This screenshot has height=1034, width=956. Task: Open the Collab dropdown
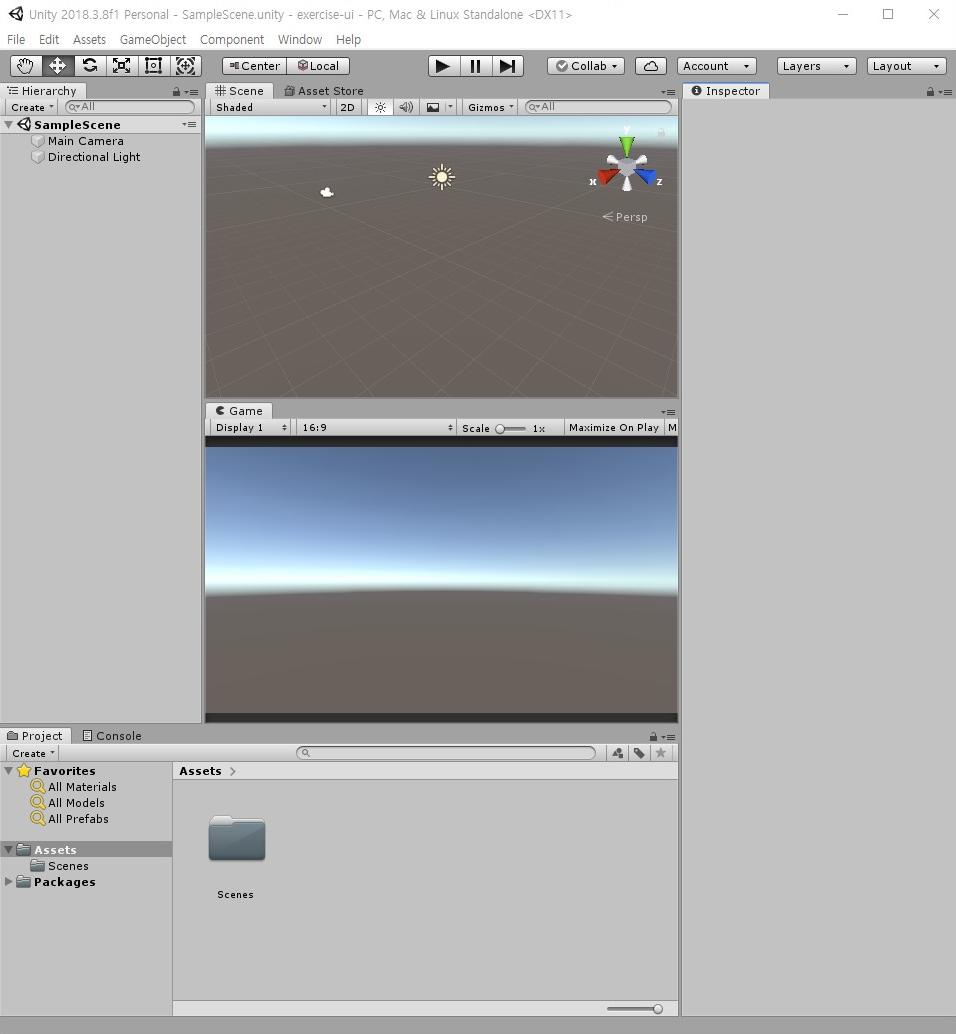(x=586, y=66)
